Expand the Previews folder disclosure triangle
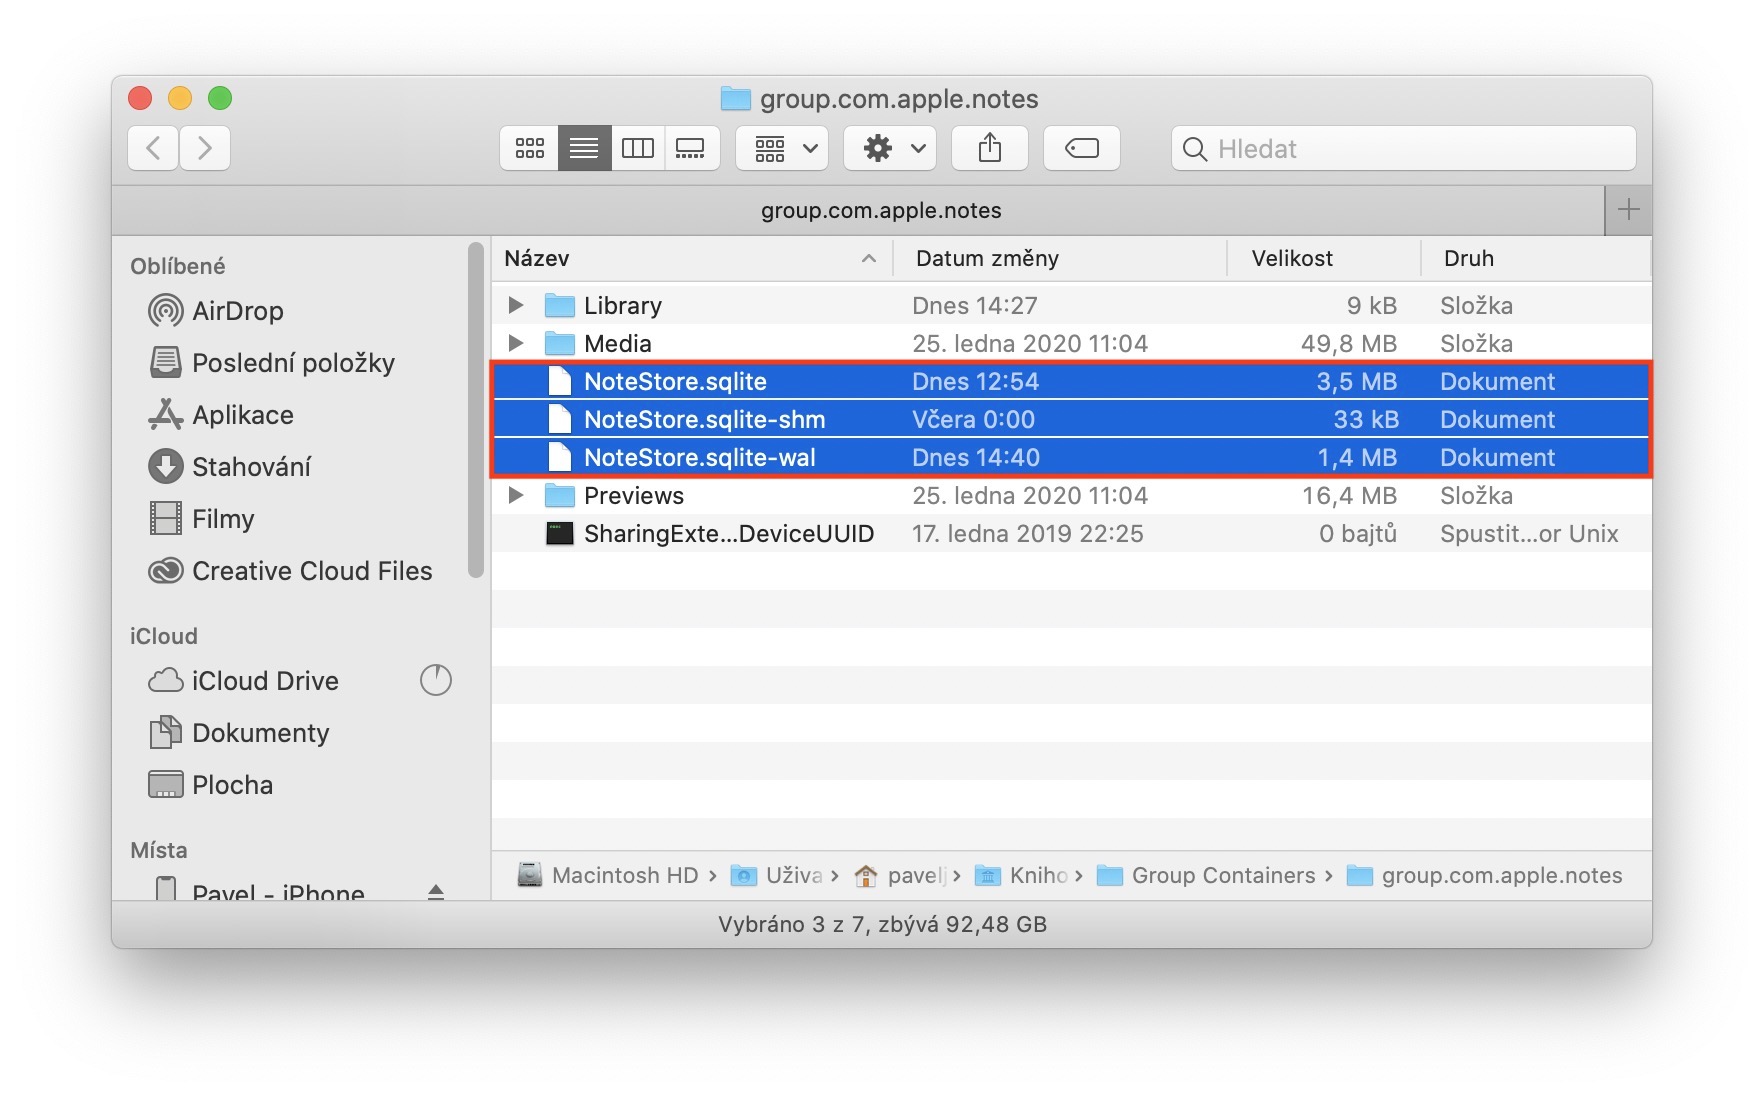1764x1096 pixels. [x=515, y=495]
